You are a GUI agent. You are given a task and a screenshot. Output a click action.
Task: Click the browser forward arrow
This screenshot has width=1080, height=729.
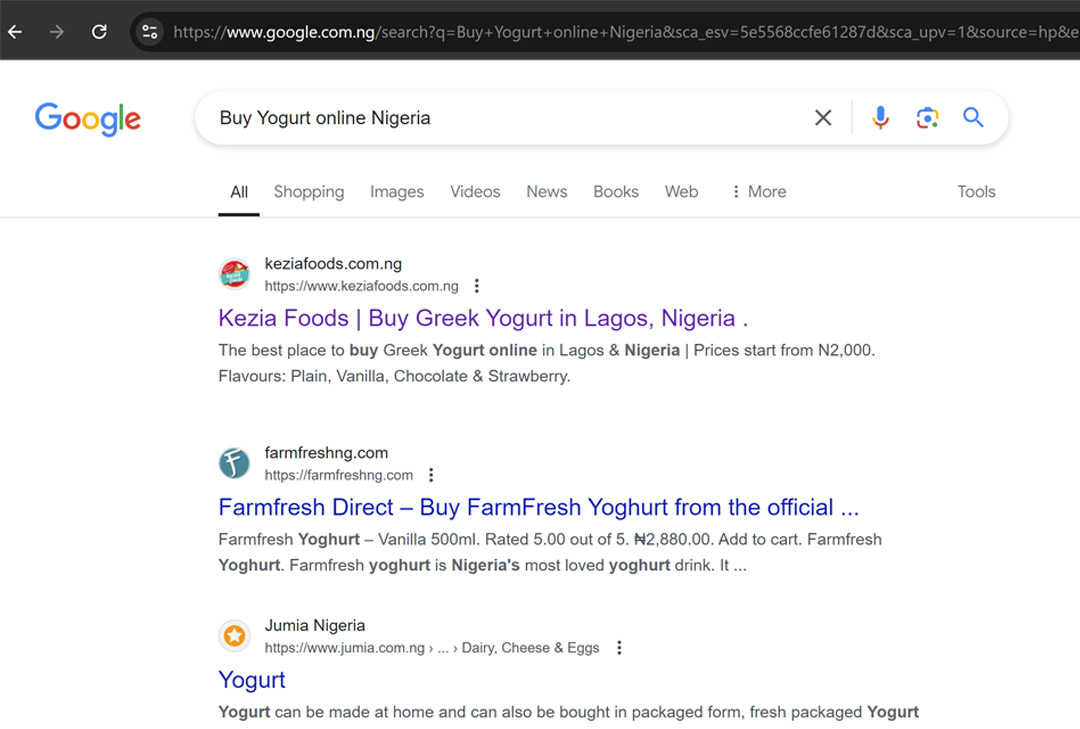point(56,32)
